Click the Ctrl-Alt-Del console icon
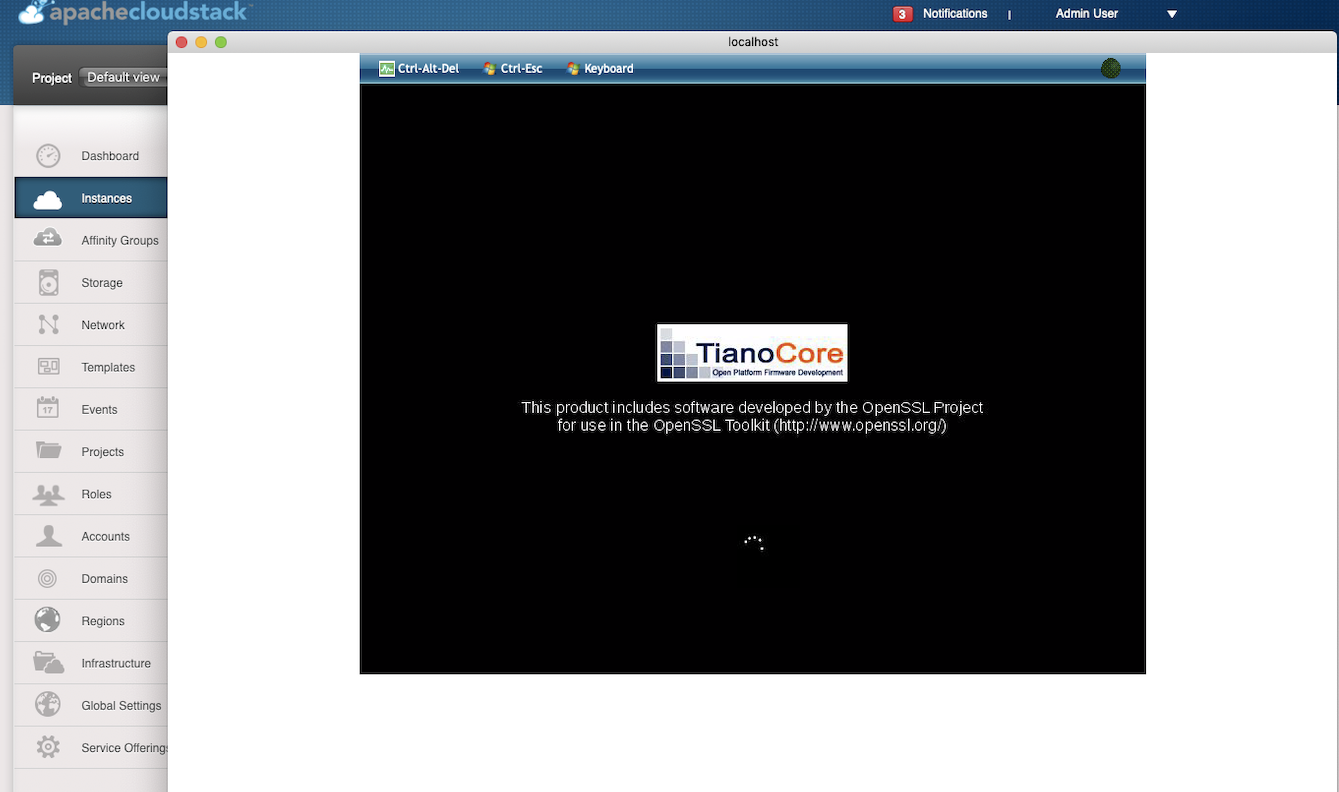1339x792 pixels. tap(387, 69)
